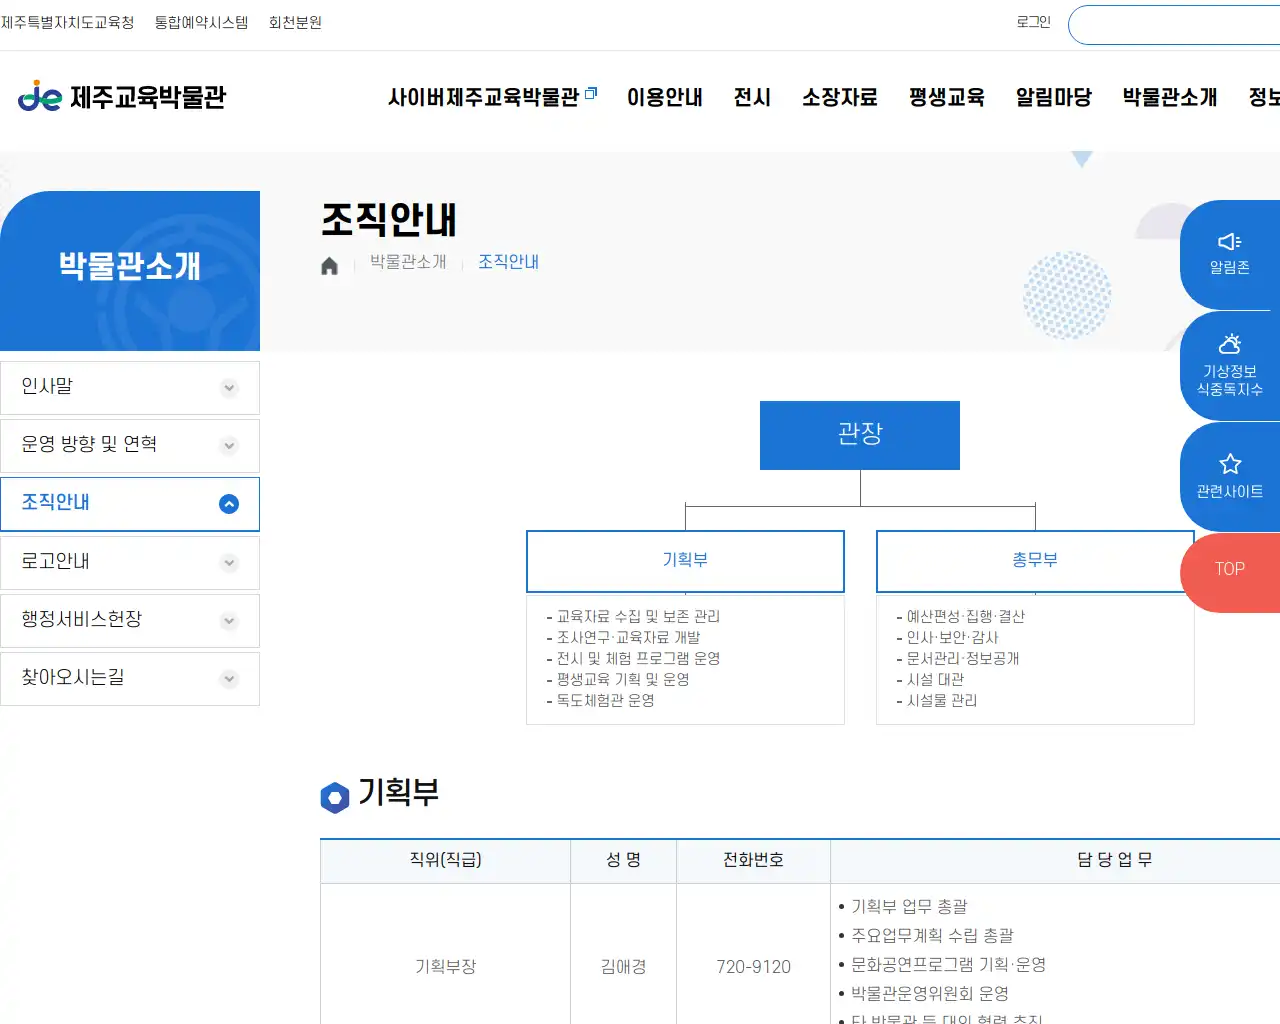The height and width of the screenshot is (1024, 1280).
Task: Select 로고안내 in sidebar
Action: click(x=130, y=563)
